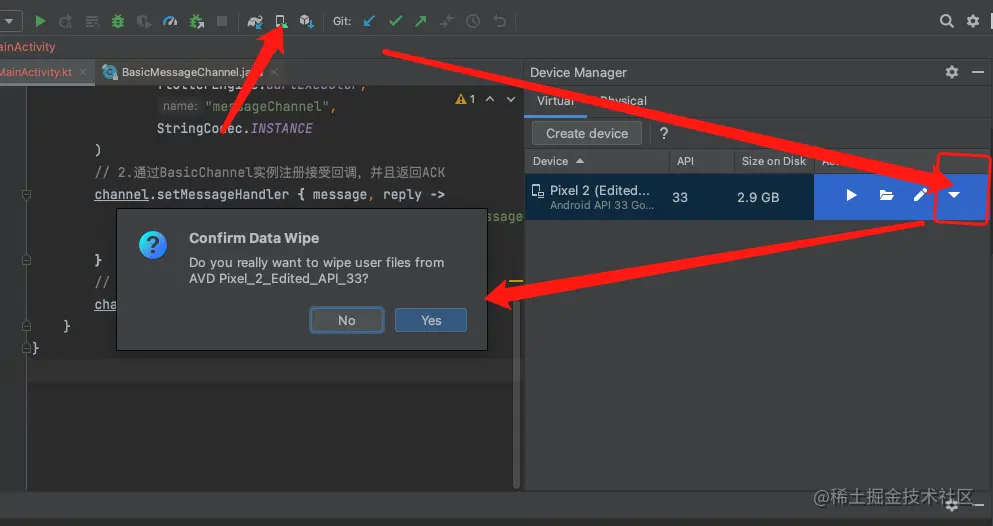The height and width of the screenshot is (526, 993).
Task: Click the Size on Disk column header
Action: point(773,161)
